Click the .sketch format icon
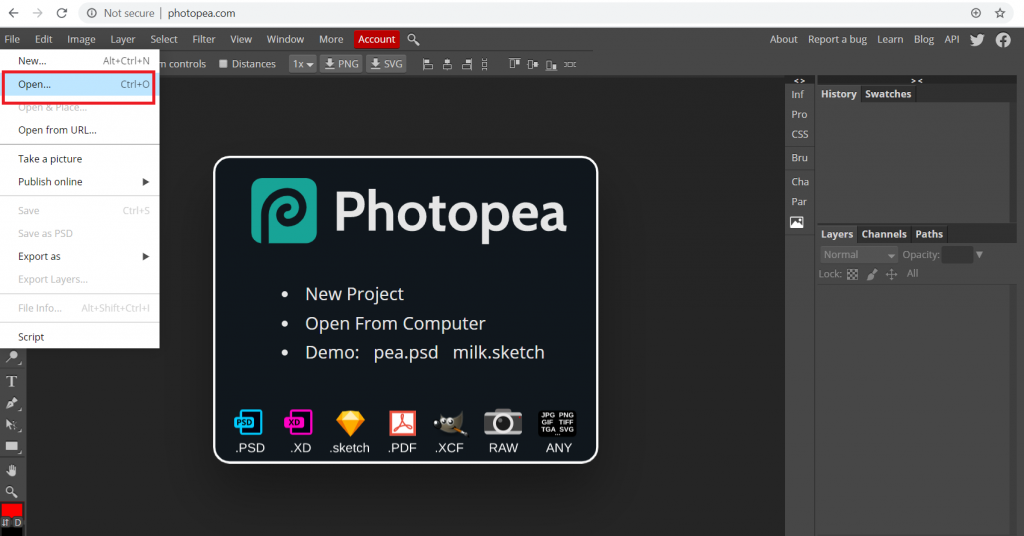 [350, 422]
